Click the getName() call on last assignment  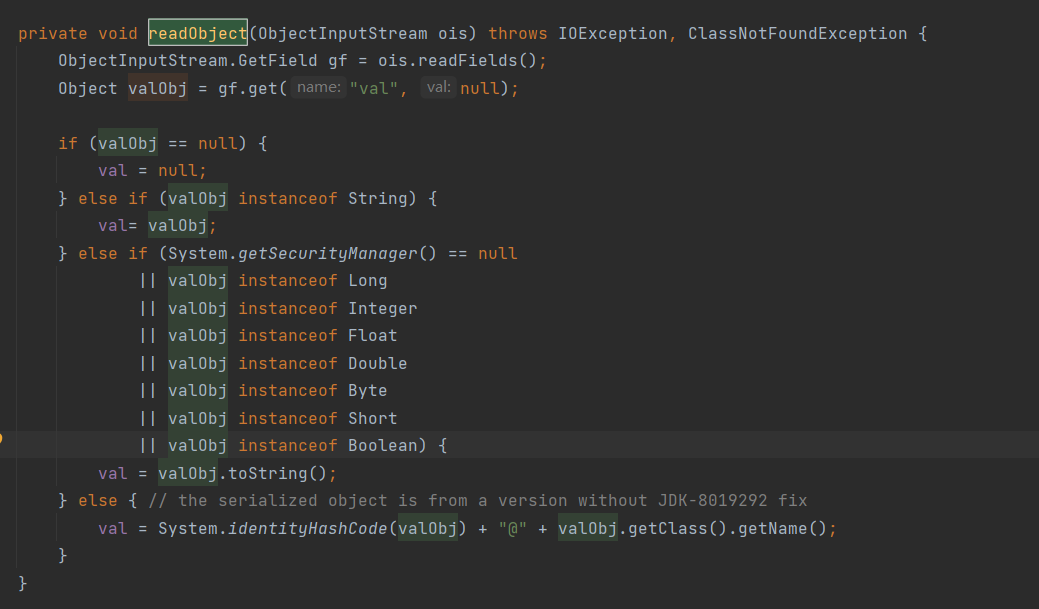(782, 528)
